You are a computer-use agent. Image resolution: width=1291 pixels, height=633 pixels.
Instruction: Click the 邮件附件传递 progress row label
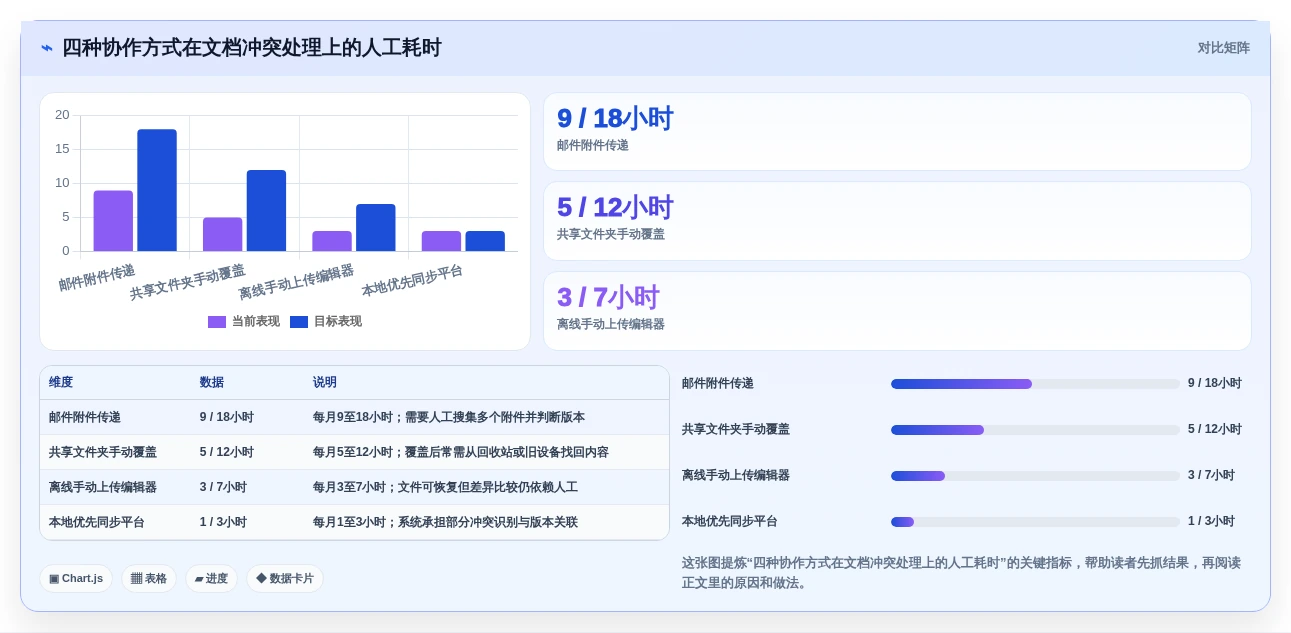[x=718, y=384]
